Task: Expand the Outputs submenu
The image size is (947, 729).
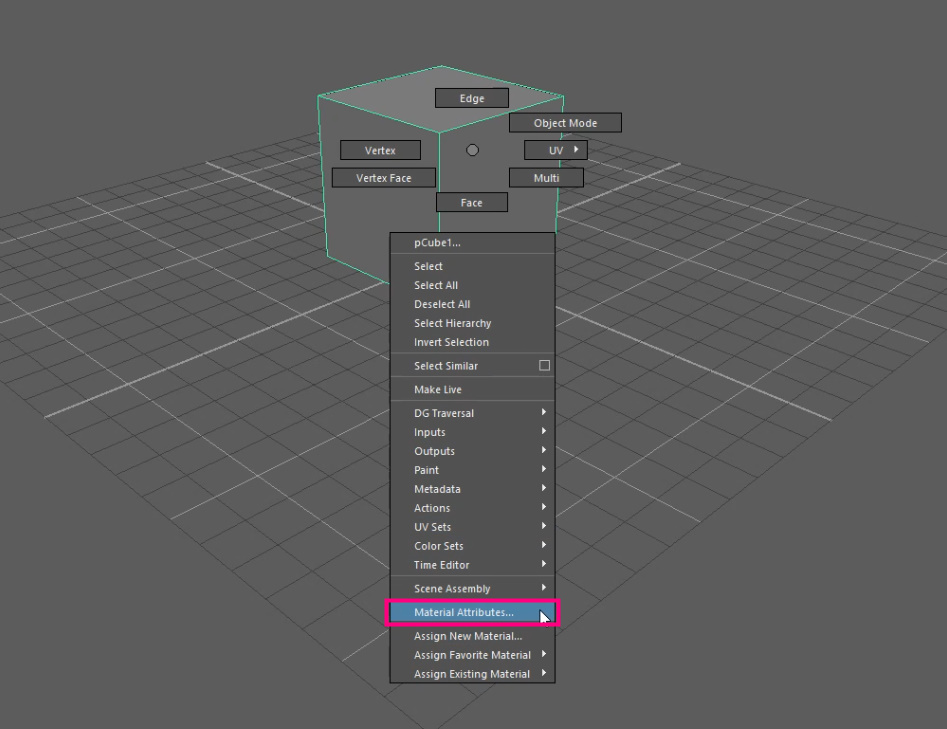Action: coord(472,451)
